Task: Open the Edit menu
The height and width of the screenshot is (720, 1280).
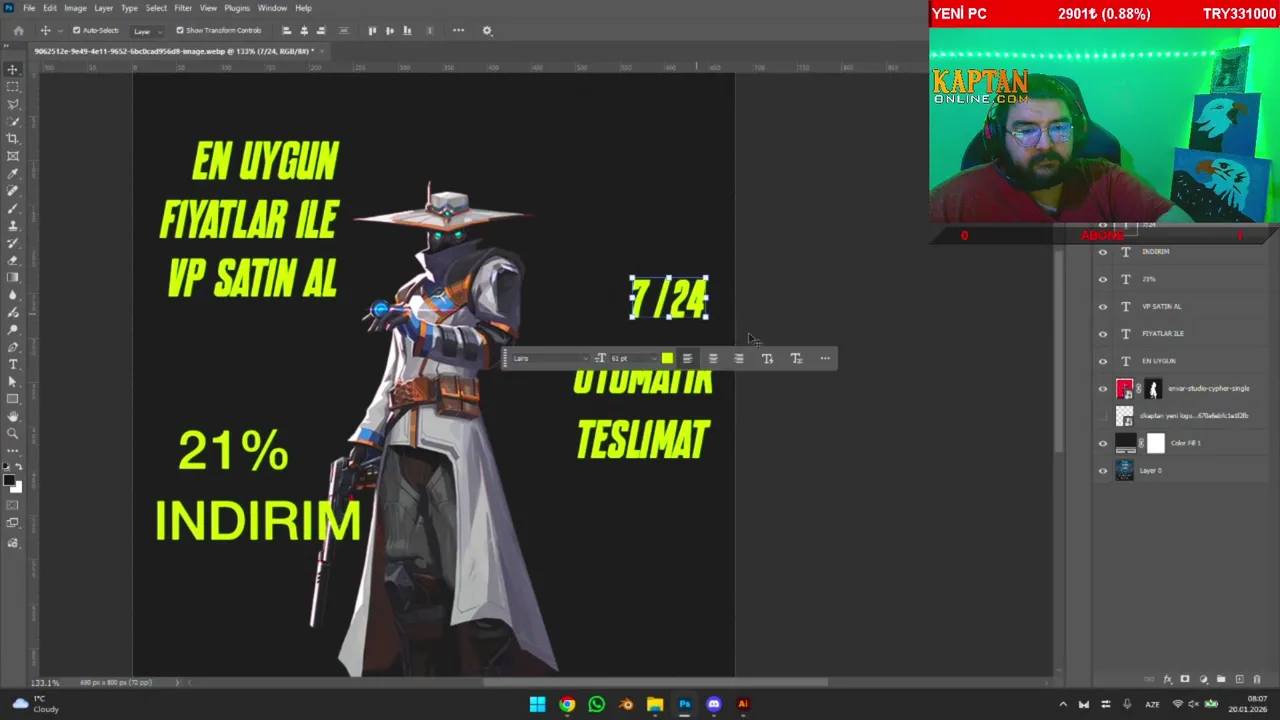Action: tap(49, 8)
